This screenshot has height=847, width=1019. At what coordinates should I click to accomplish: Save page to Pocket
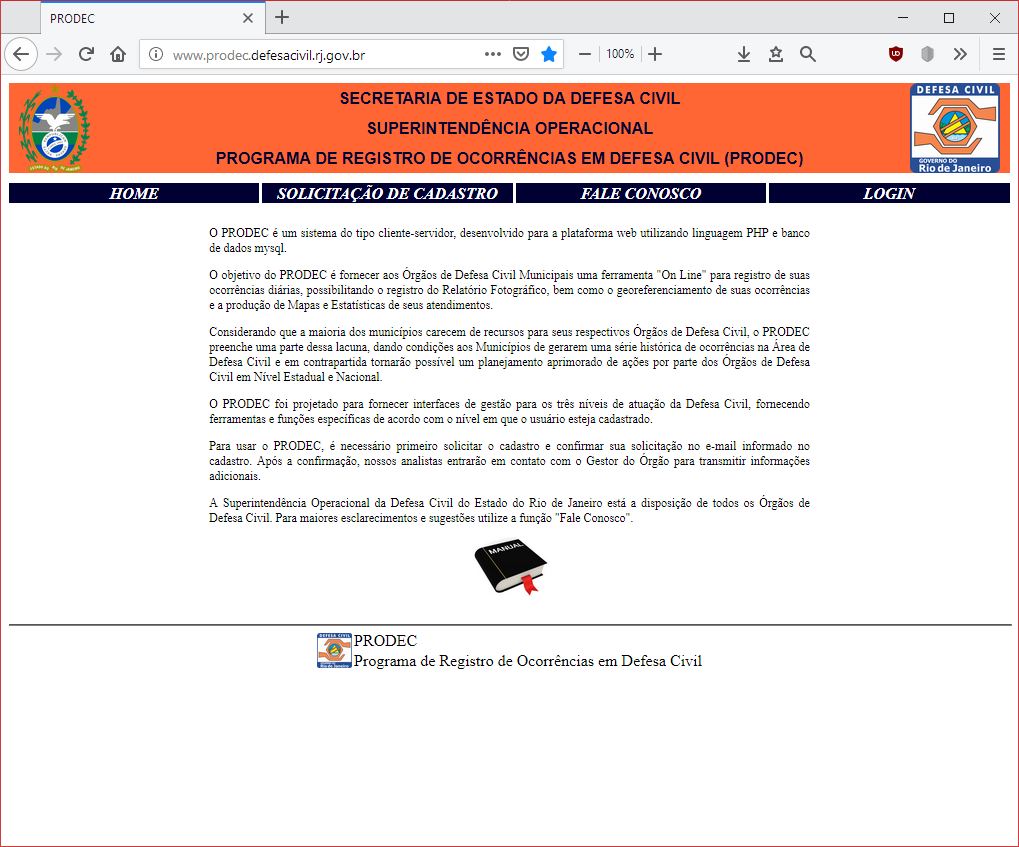521,55
